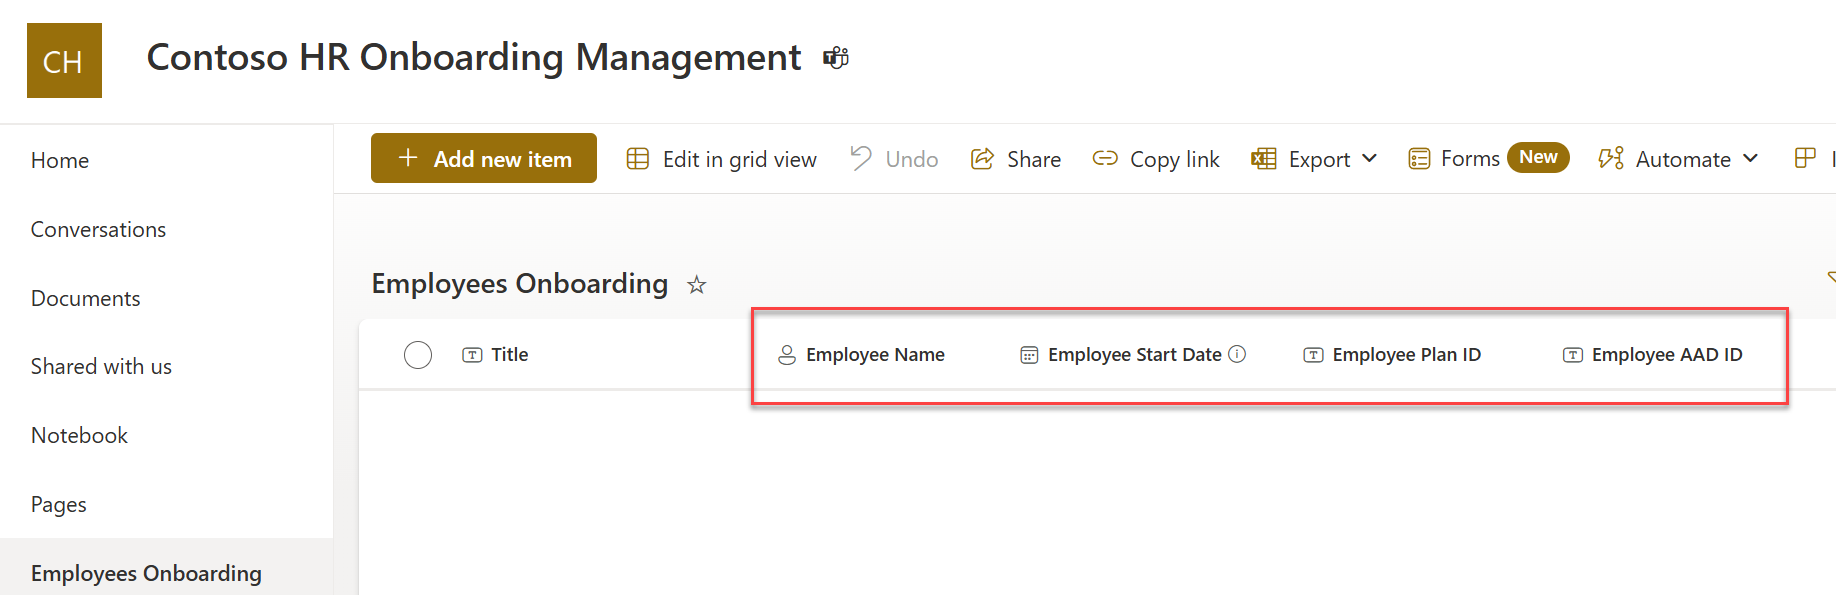Click the Title column text-type icon
Viewport: 1836px width, 595px height.
point(472,355)
